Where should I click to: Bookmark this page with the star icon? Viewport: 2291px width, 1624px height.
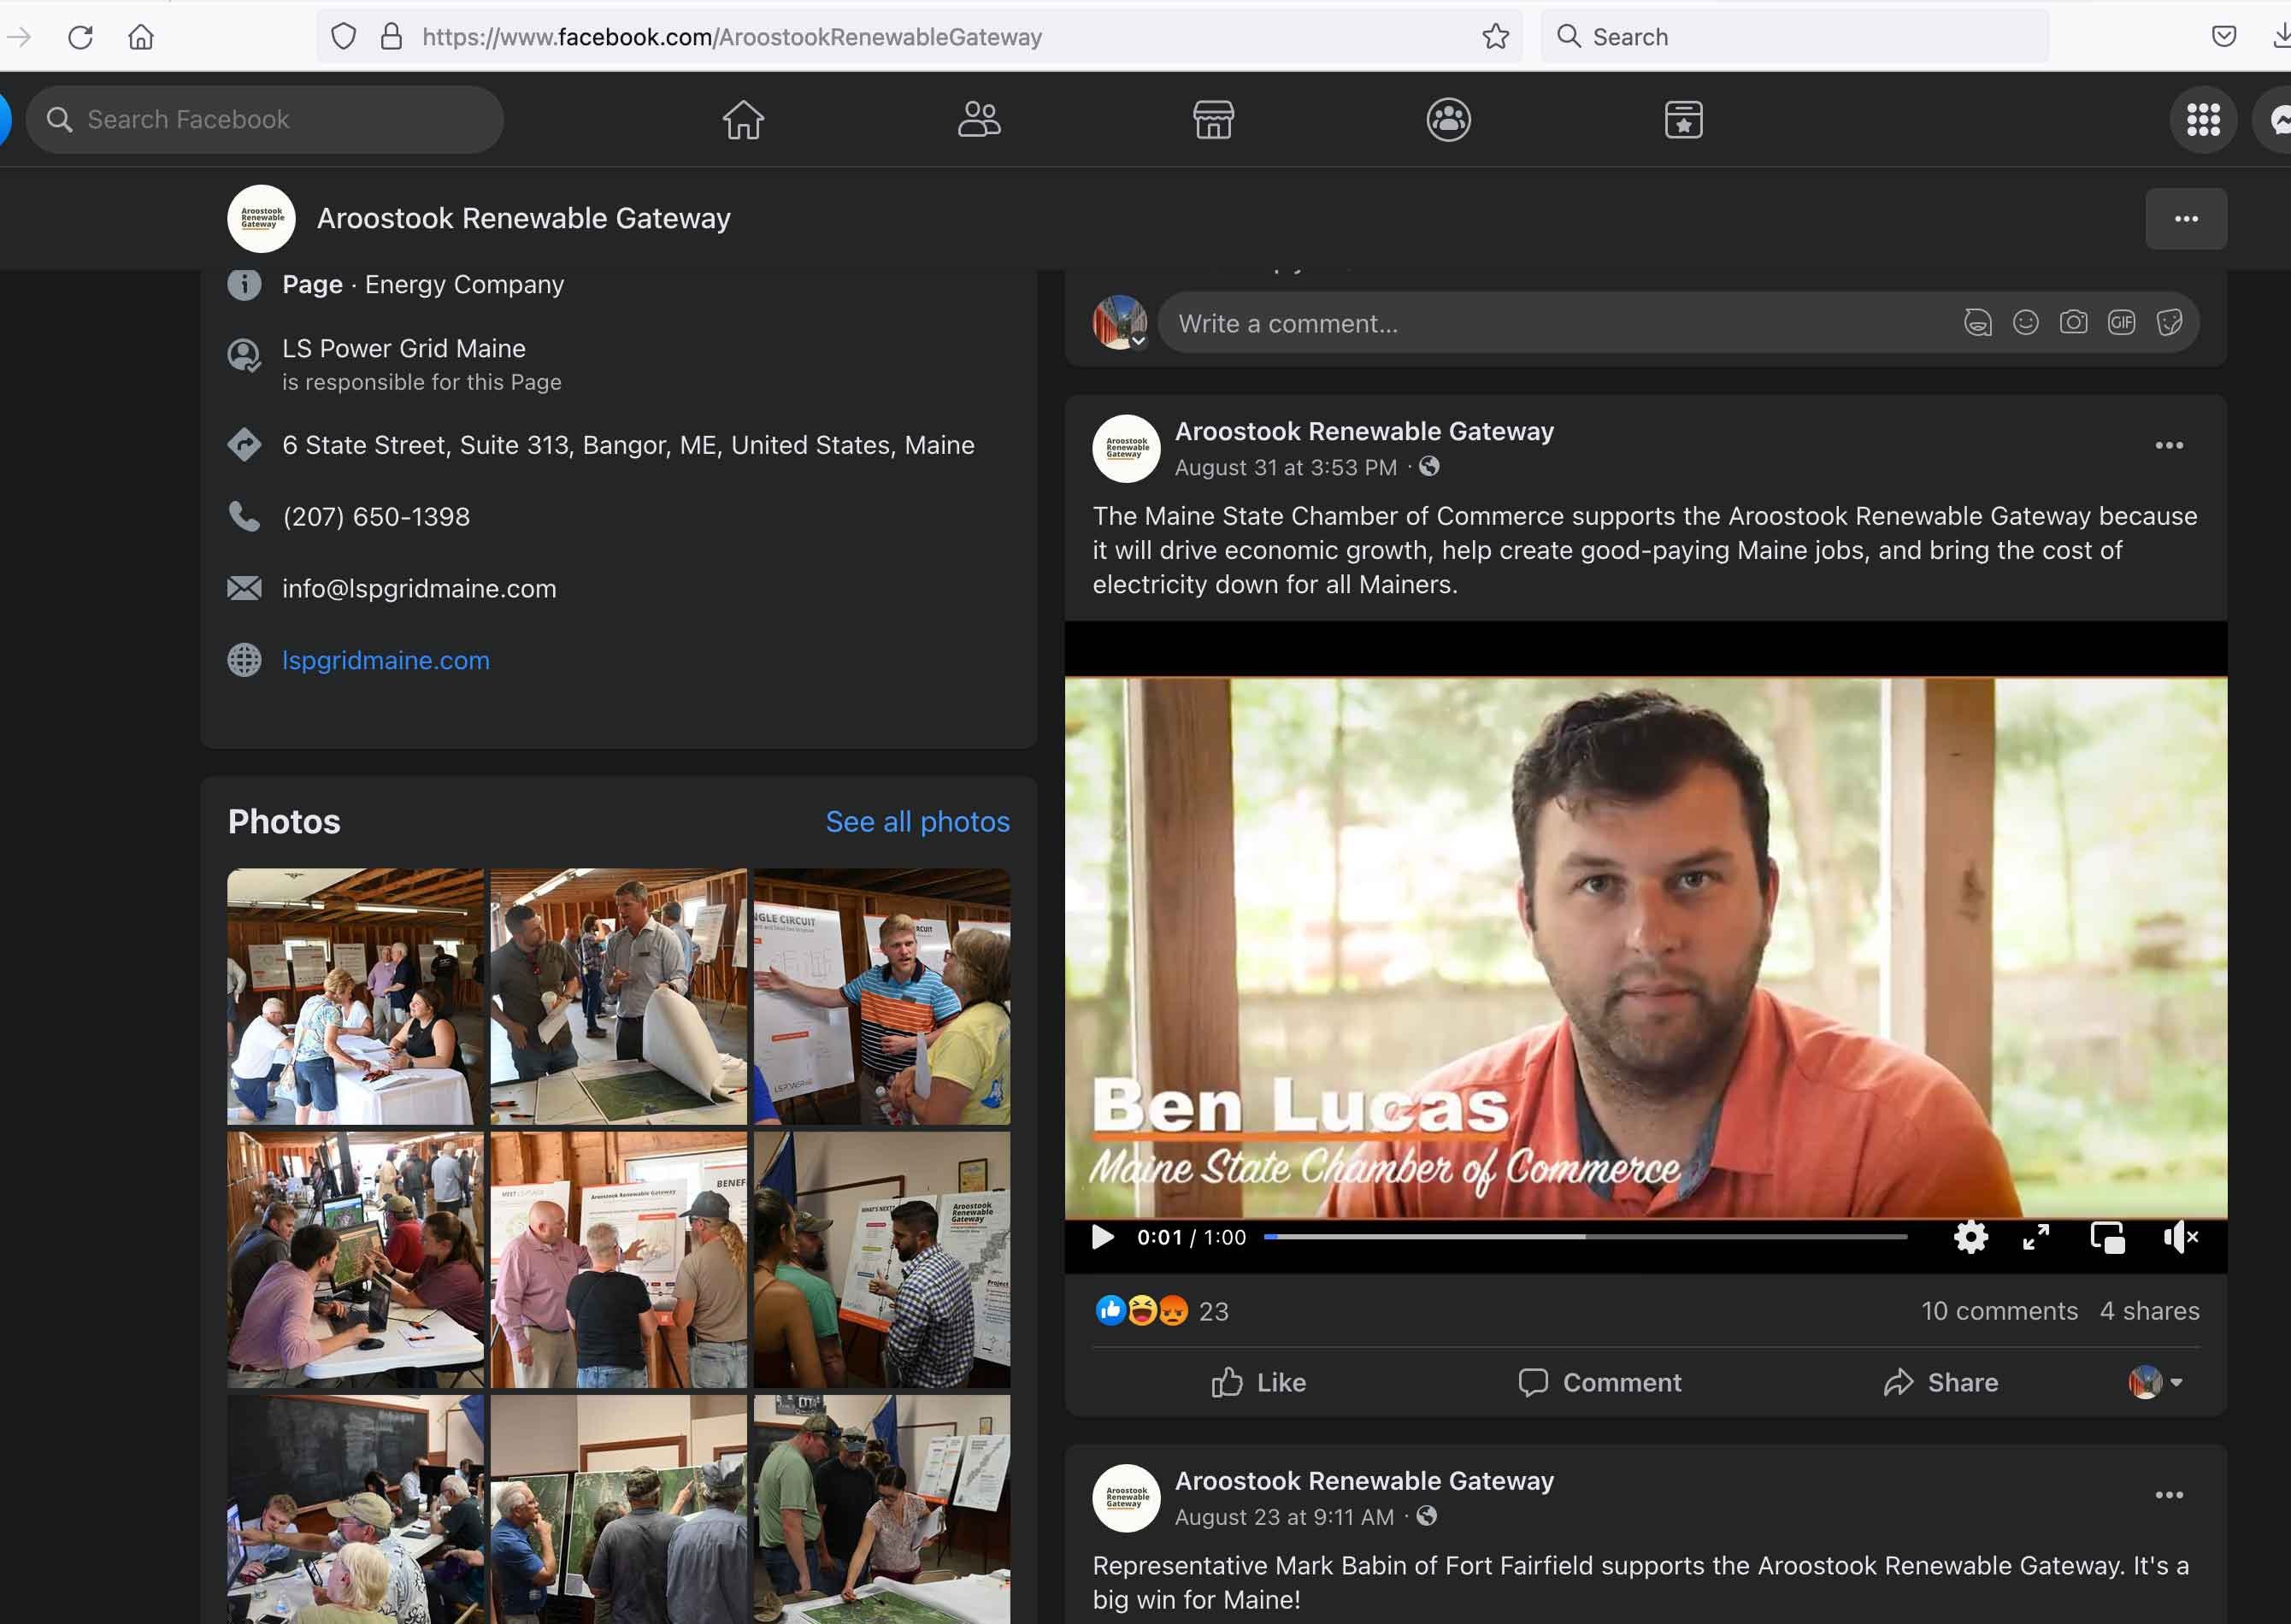click(x=1495, y=37)
